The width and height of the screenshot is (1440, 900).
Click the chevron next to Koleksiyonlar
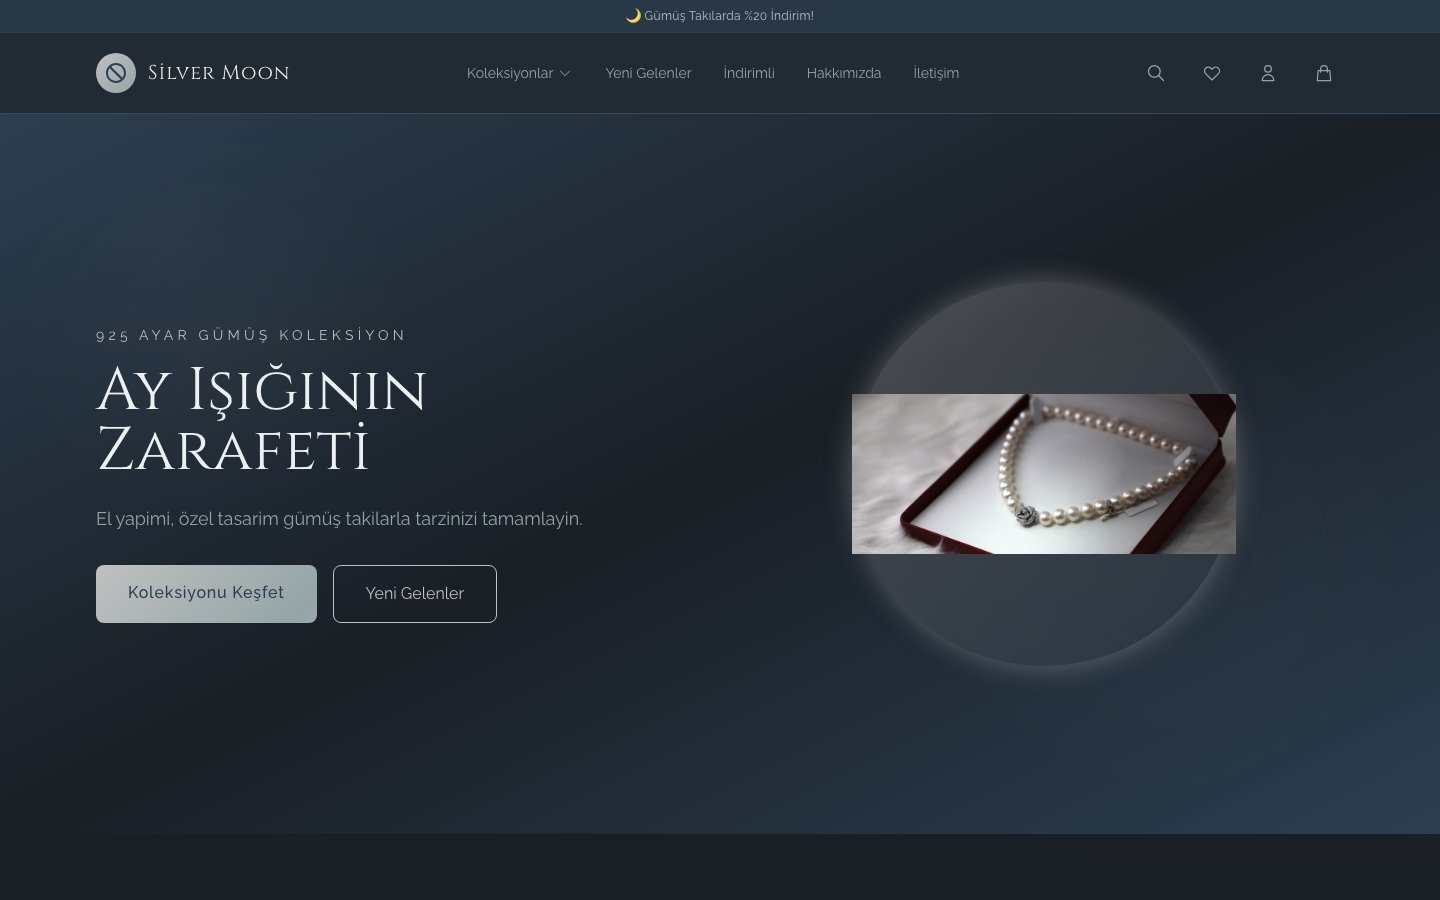coord(565,73)
